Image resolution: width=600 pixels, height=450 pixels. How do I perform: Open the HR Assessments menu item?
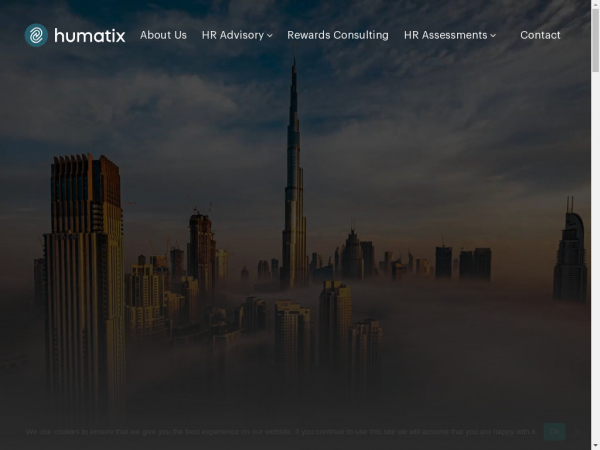445,35
